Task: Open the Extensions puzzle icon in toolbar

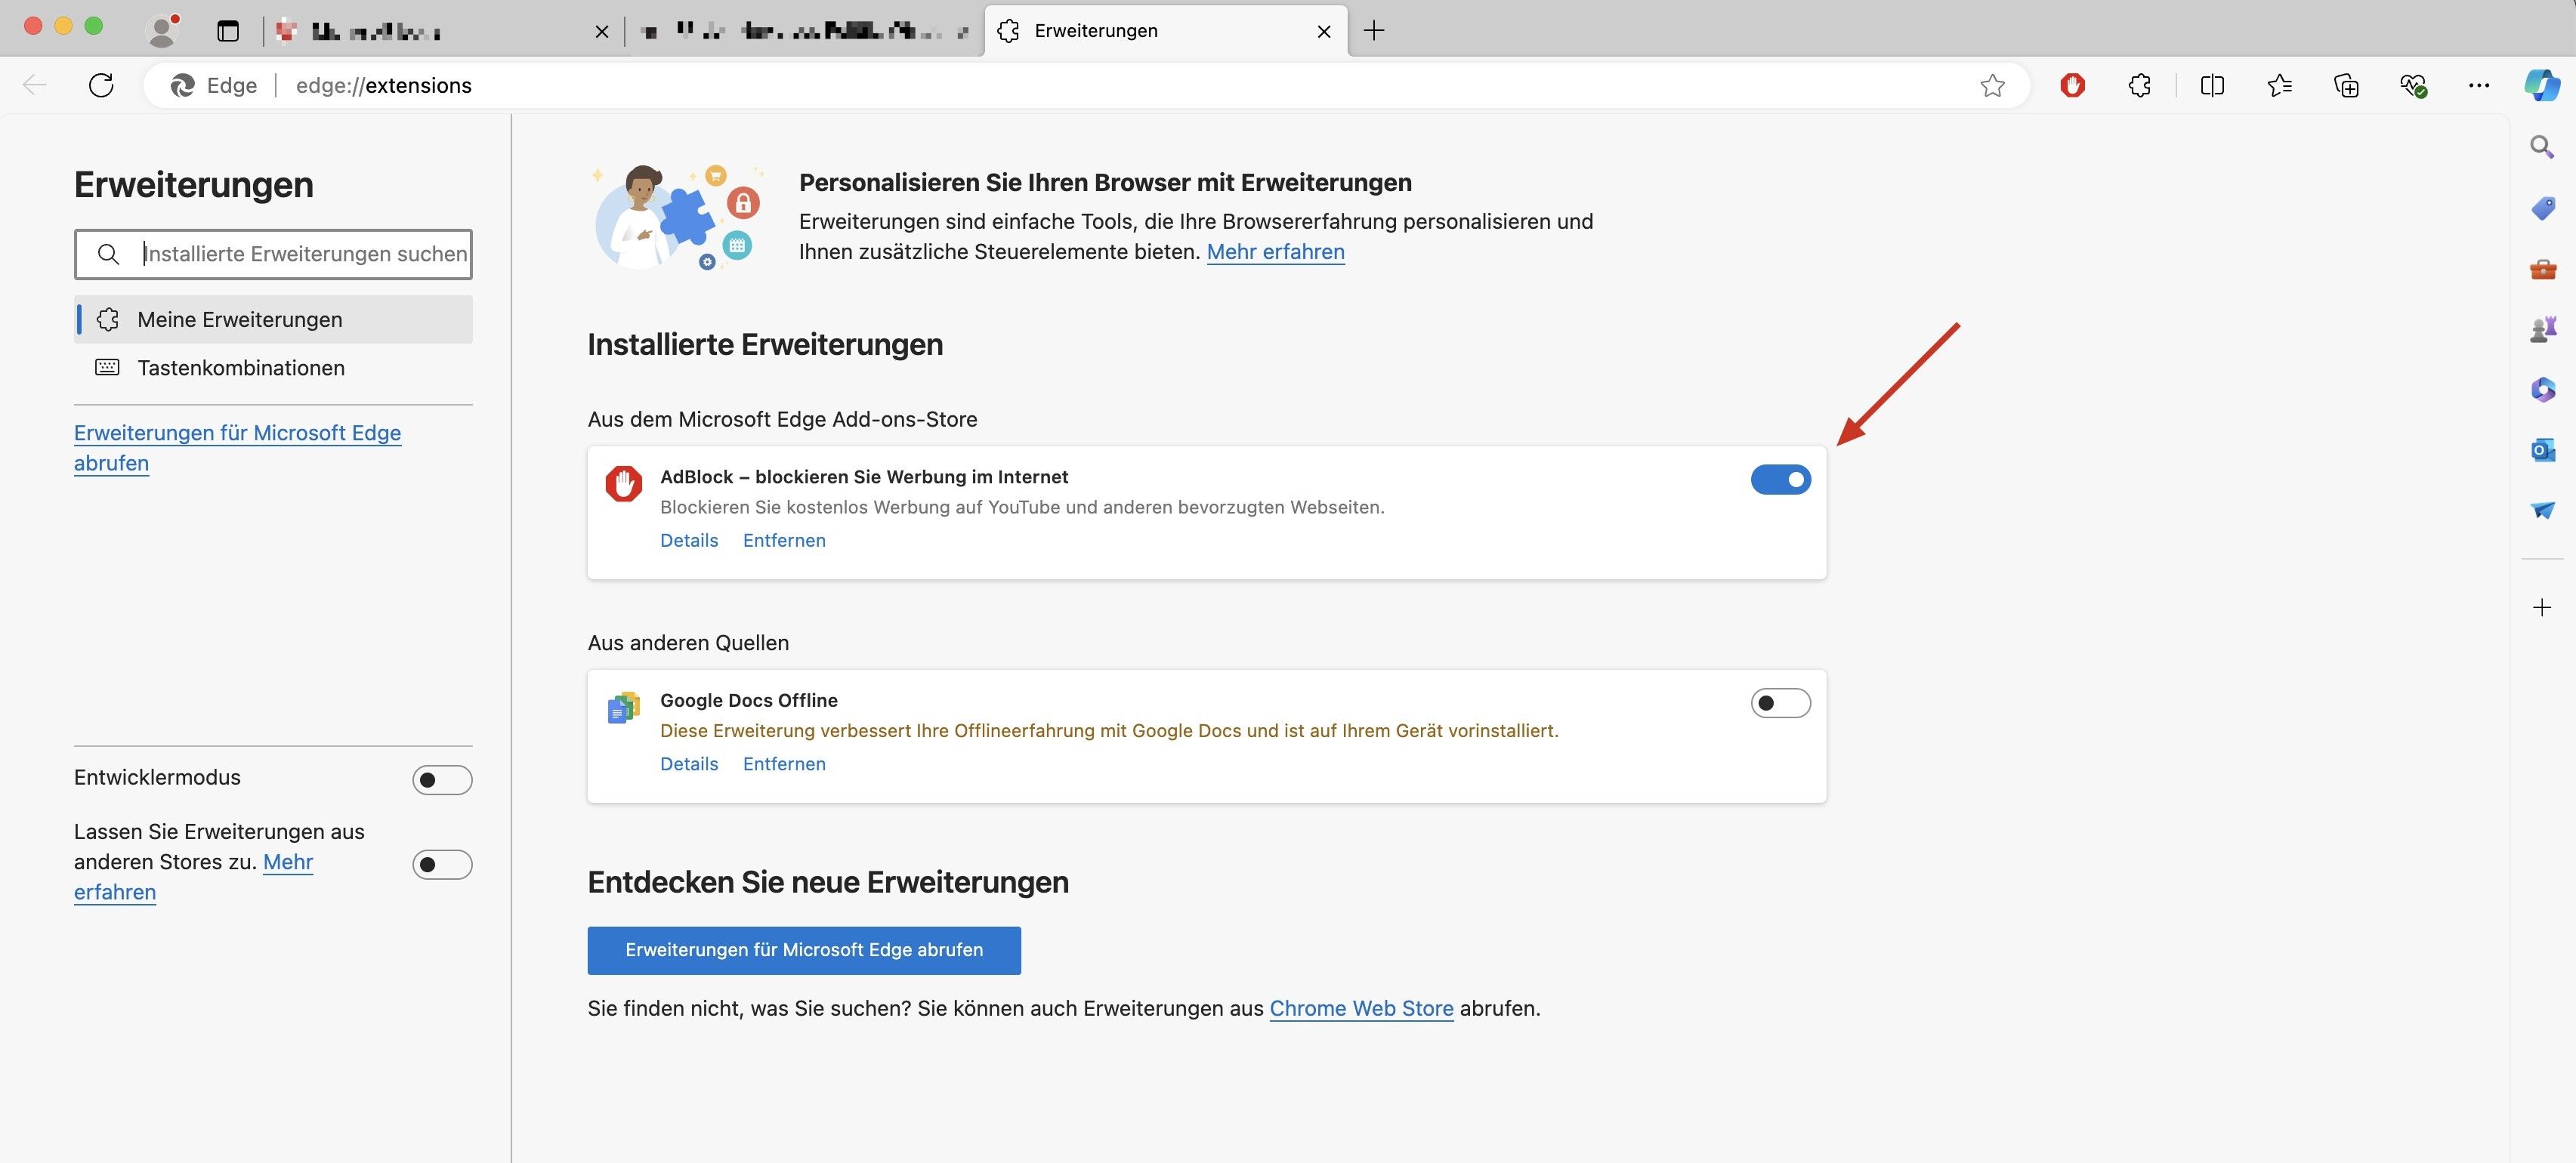Action: tap(2139, 86)
